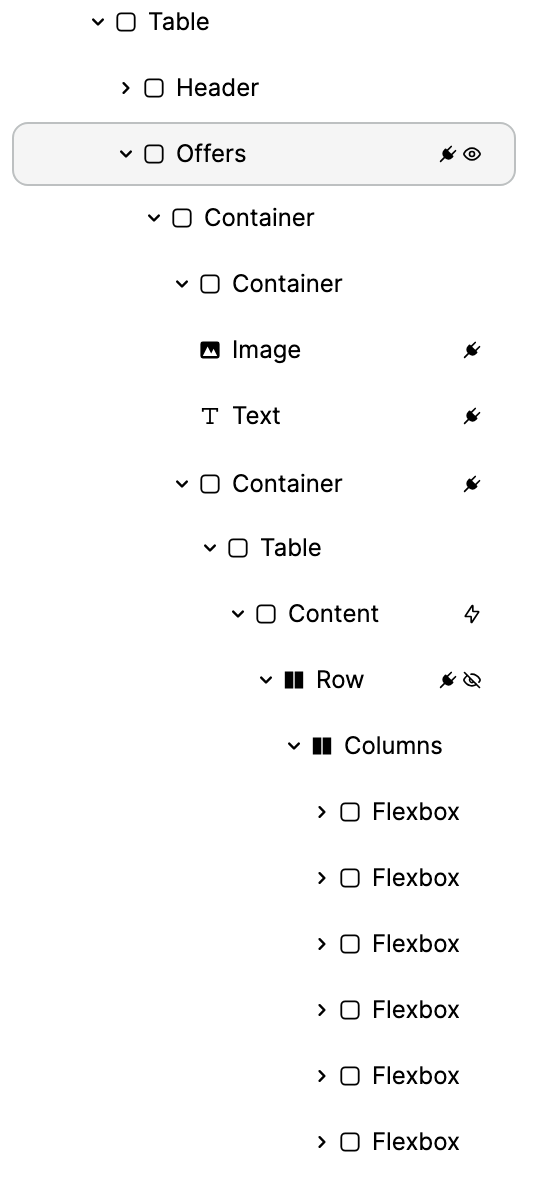Click the T icon of Text layer

(x=210, y=416)
